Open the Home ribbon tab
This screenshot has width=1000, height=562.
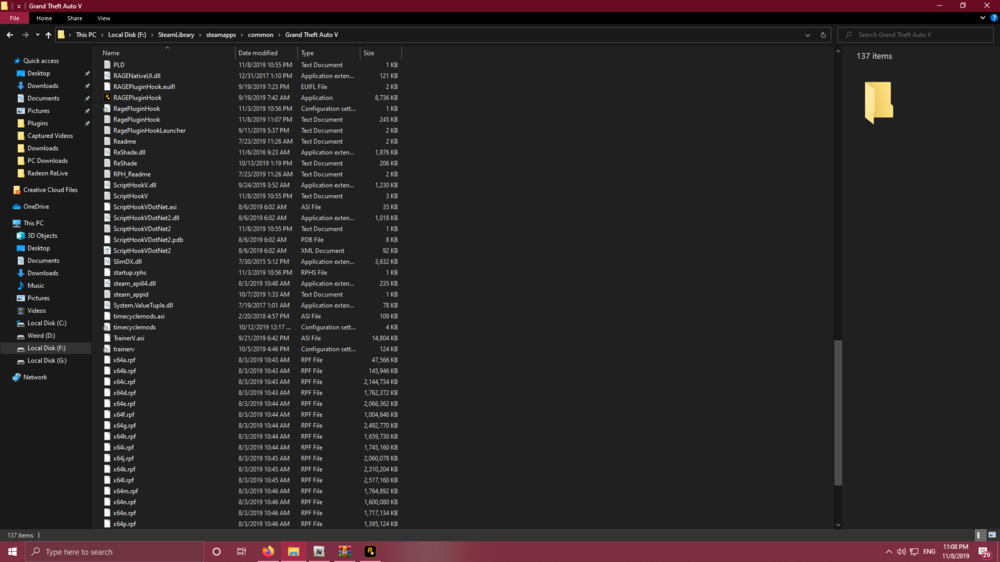point(44,18)
